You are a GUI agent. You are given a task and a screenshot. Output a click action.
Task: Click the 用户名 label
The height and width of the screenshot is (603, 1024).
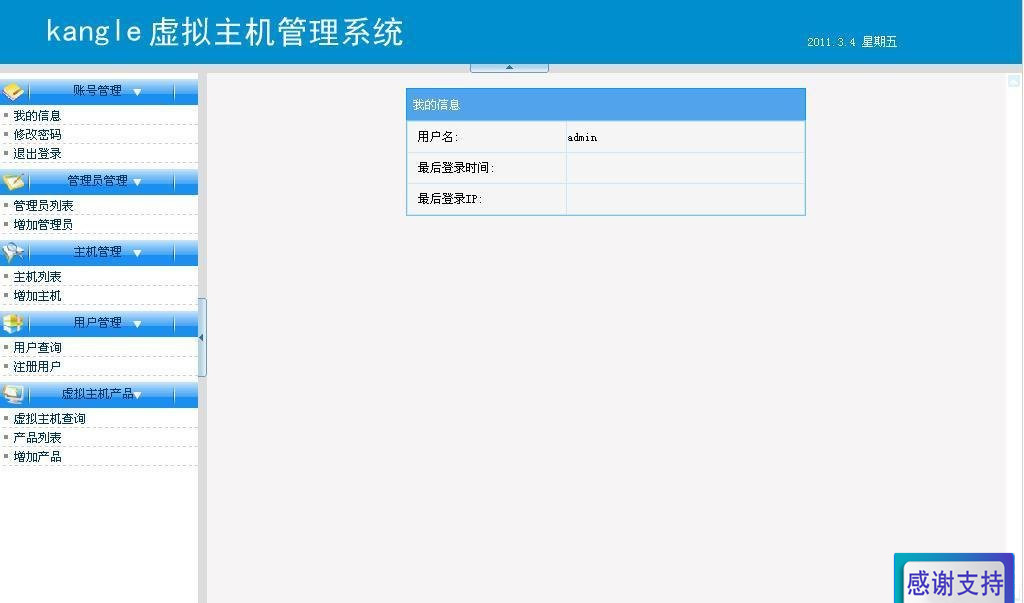pos(438,137)
